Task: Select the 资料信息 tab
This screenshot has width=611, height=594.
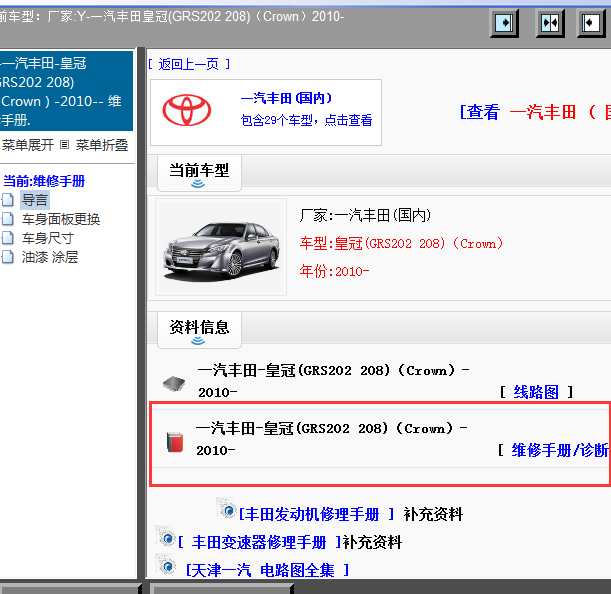Action: point(199,330)
